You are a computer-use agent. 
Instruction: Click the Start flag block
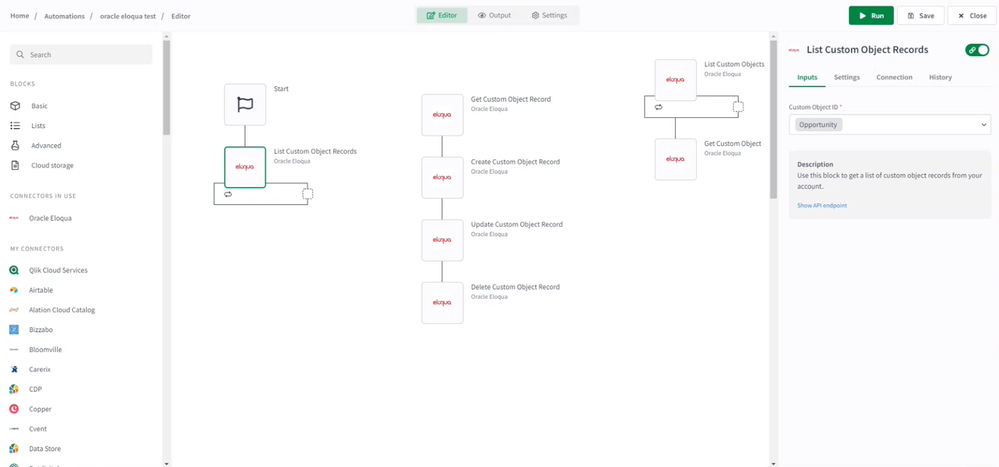245,104
